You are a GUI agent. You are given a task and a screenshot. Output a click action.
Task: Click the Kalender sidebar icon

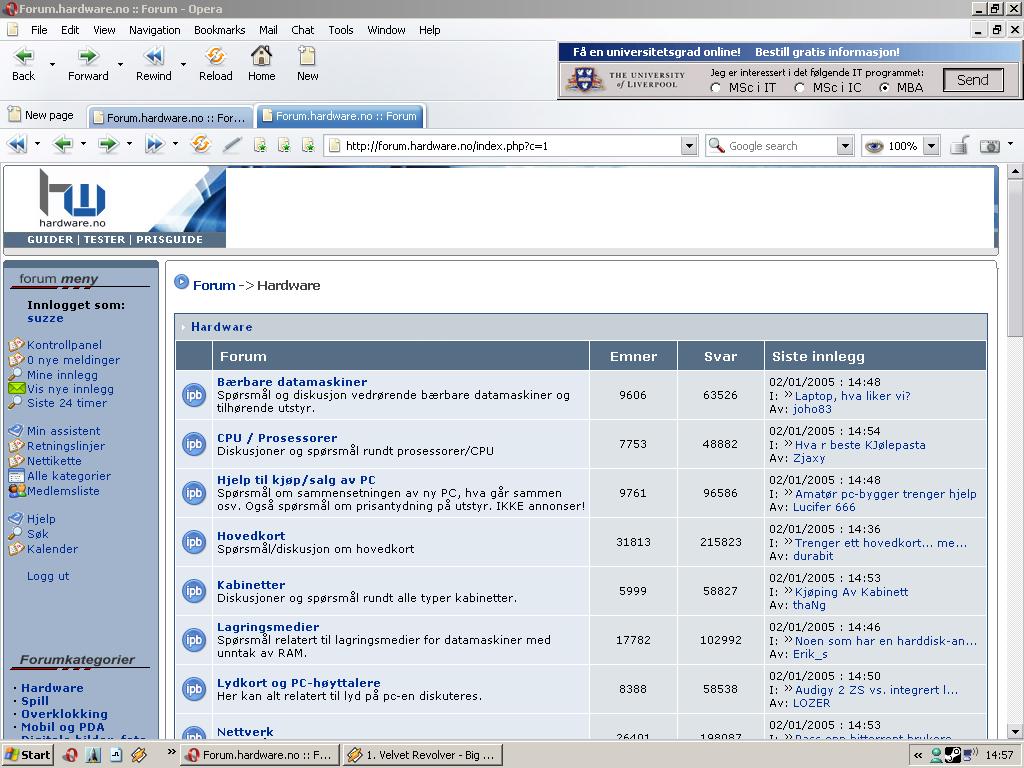tap(16, 549)
